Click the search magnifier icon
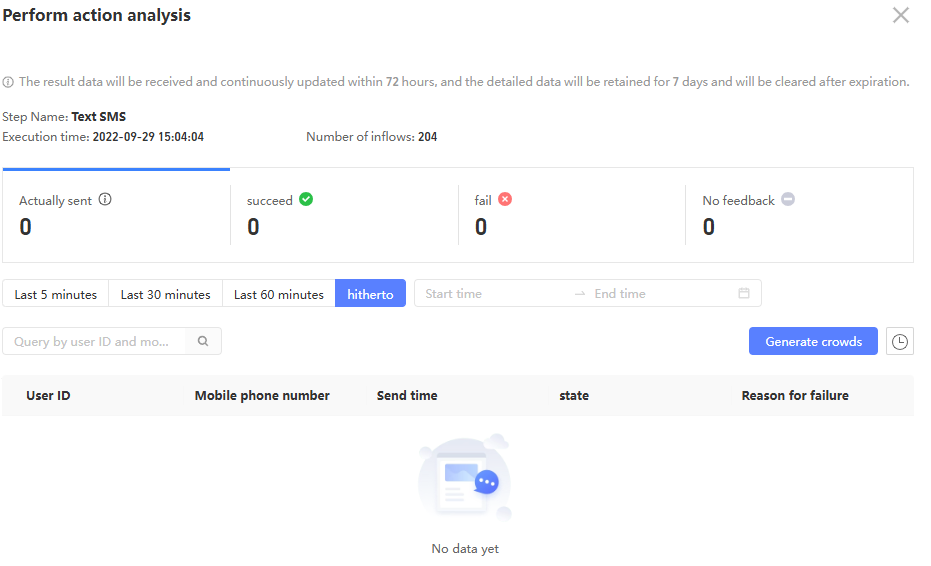931x566 pixels. coord(203,341)
